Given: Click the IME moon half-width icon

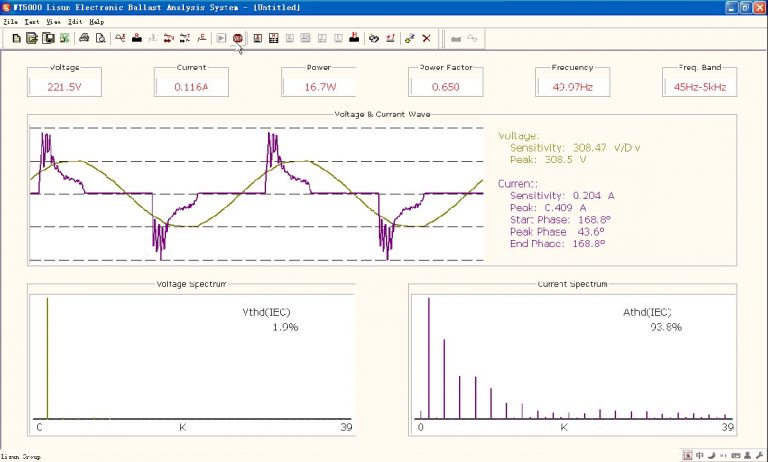Looking at the screenshot, I should click(x=712, y=456).
